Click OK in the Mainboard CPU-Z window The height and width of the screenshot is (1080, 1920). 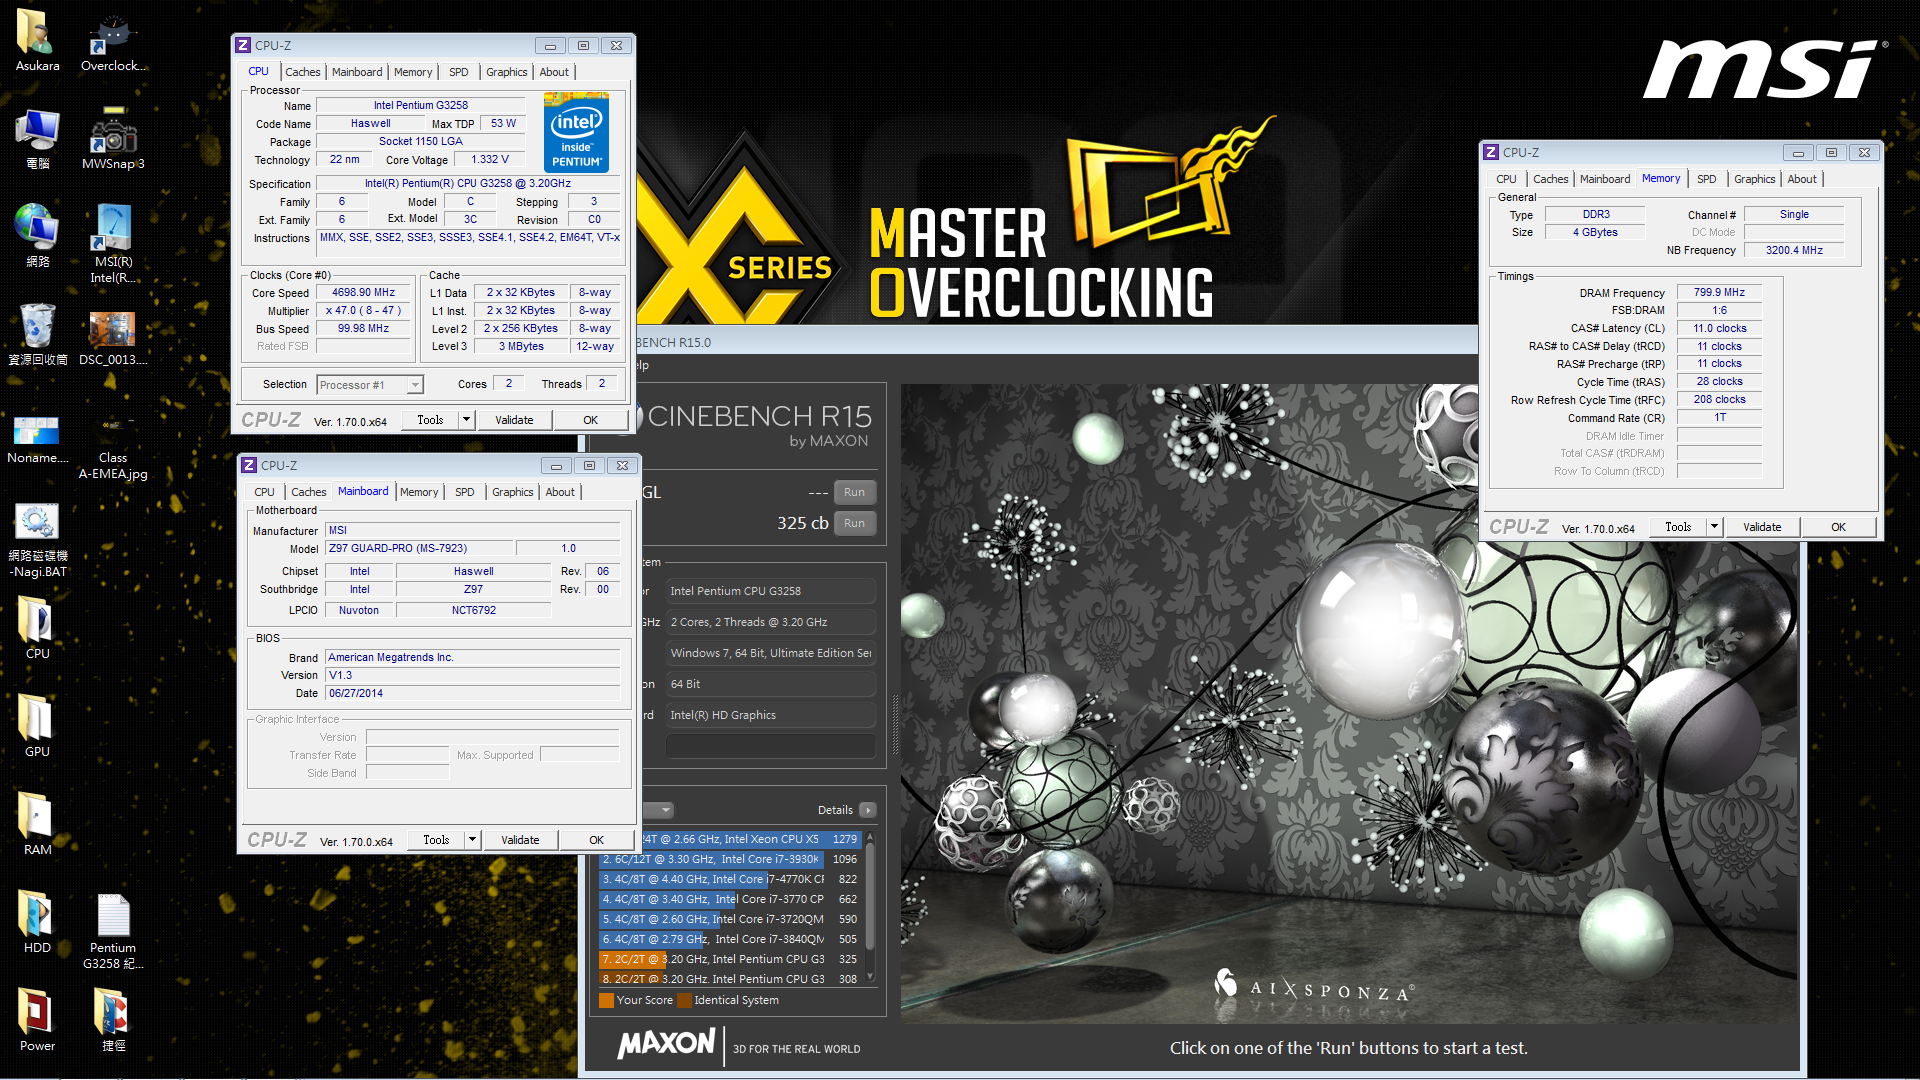coord(596,840)
